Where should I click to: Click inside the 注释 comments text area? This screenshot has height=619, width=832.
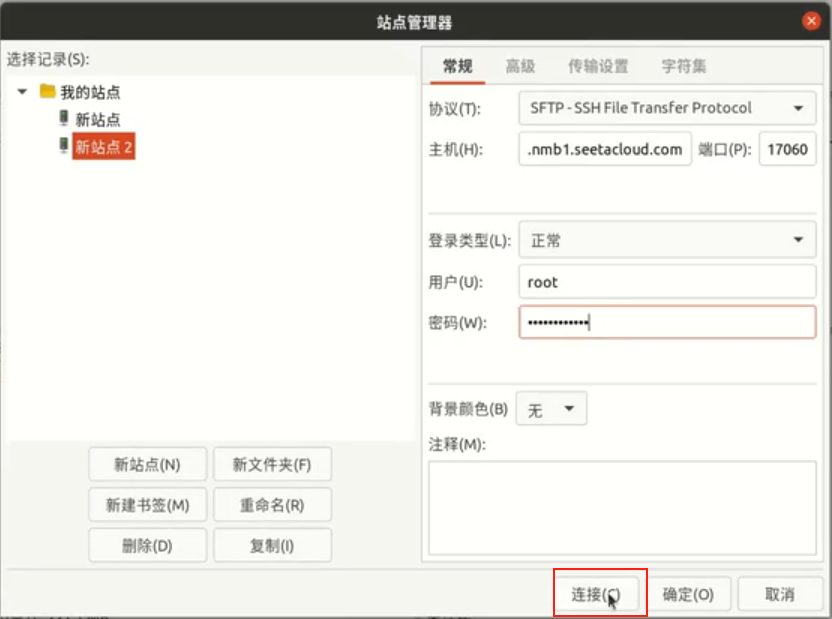coord(622,508)
